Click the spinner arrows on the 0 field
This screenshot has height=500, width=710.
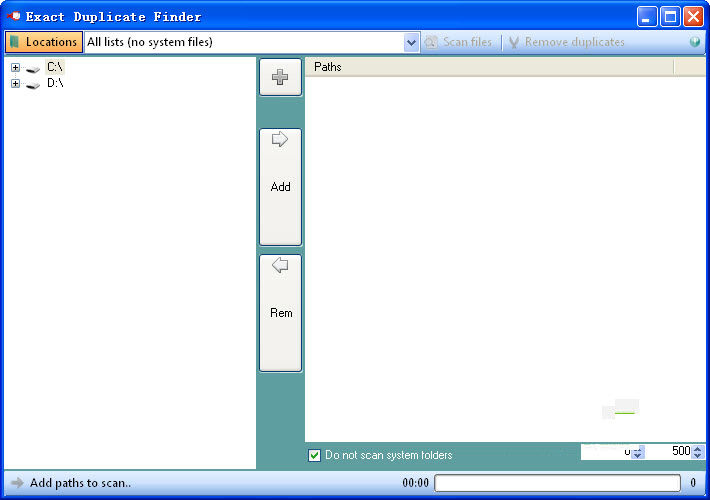639,452
